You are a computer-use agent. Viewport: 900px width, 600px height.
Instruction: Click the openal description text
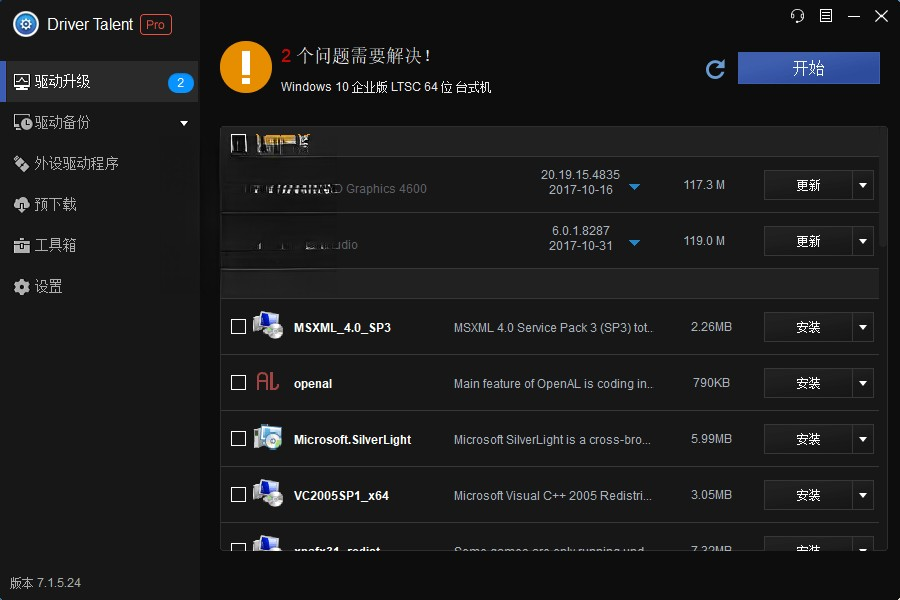553,384
